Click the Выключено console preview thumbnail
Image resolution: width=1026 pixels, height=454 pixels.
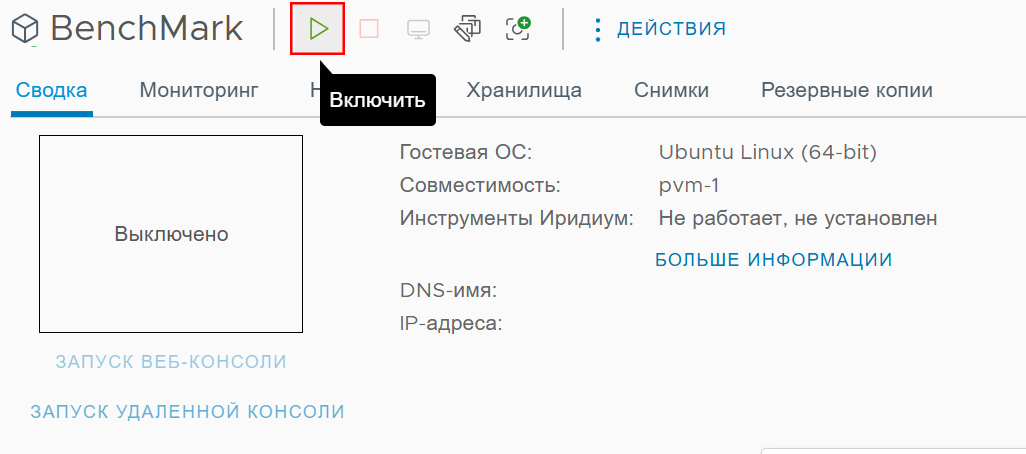(x=171, y=234)
